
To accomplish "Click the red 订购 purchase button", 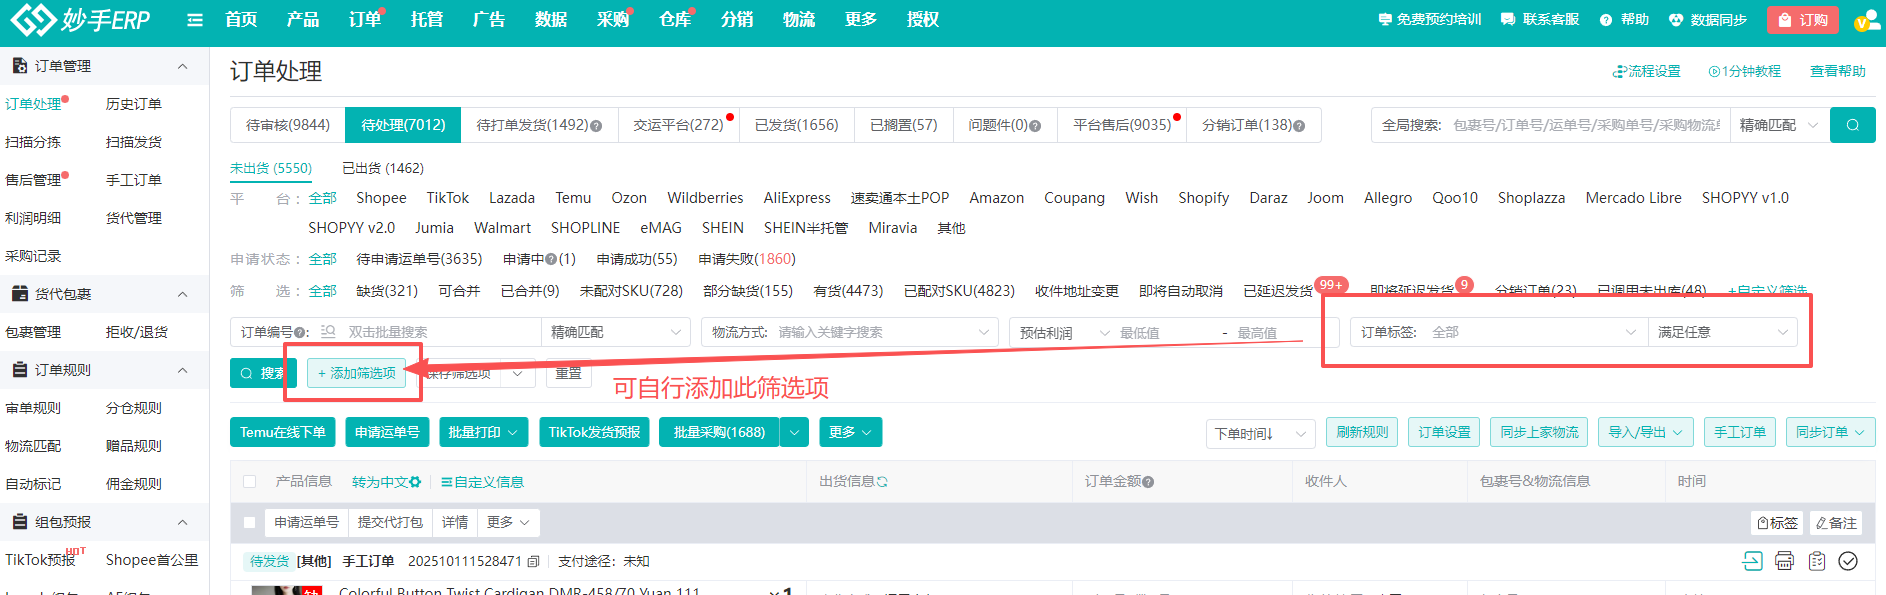I will [1803, 20].
